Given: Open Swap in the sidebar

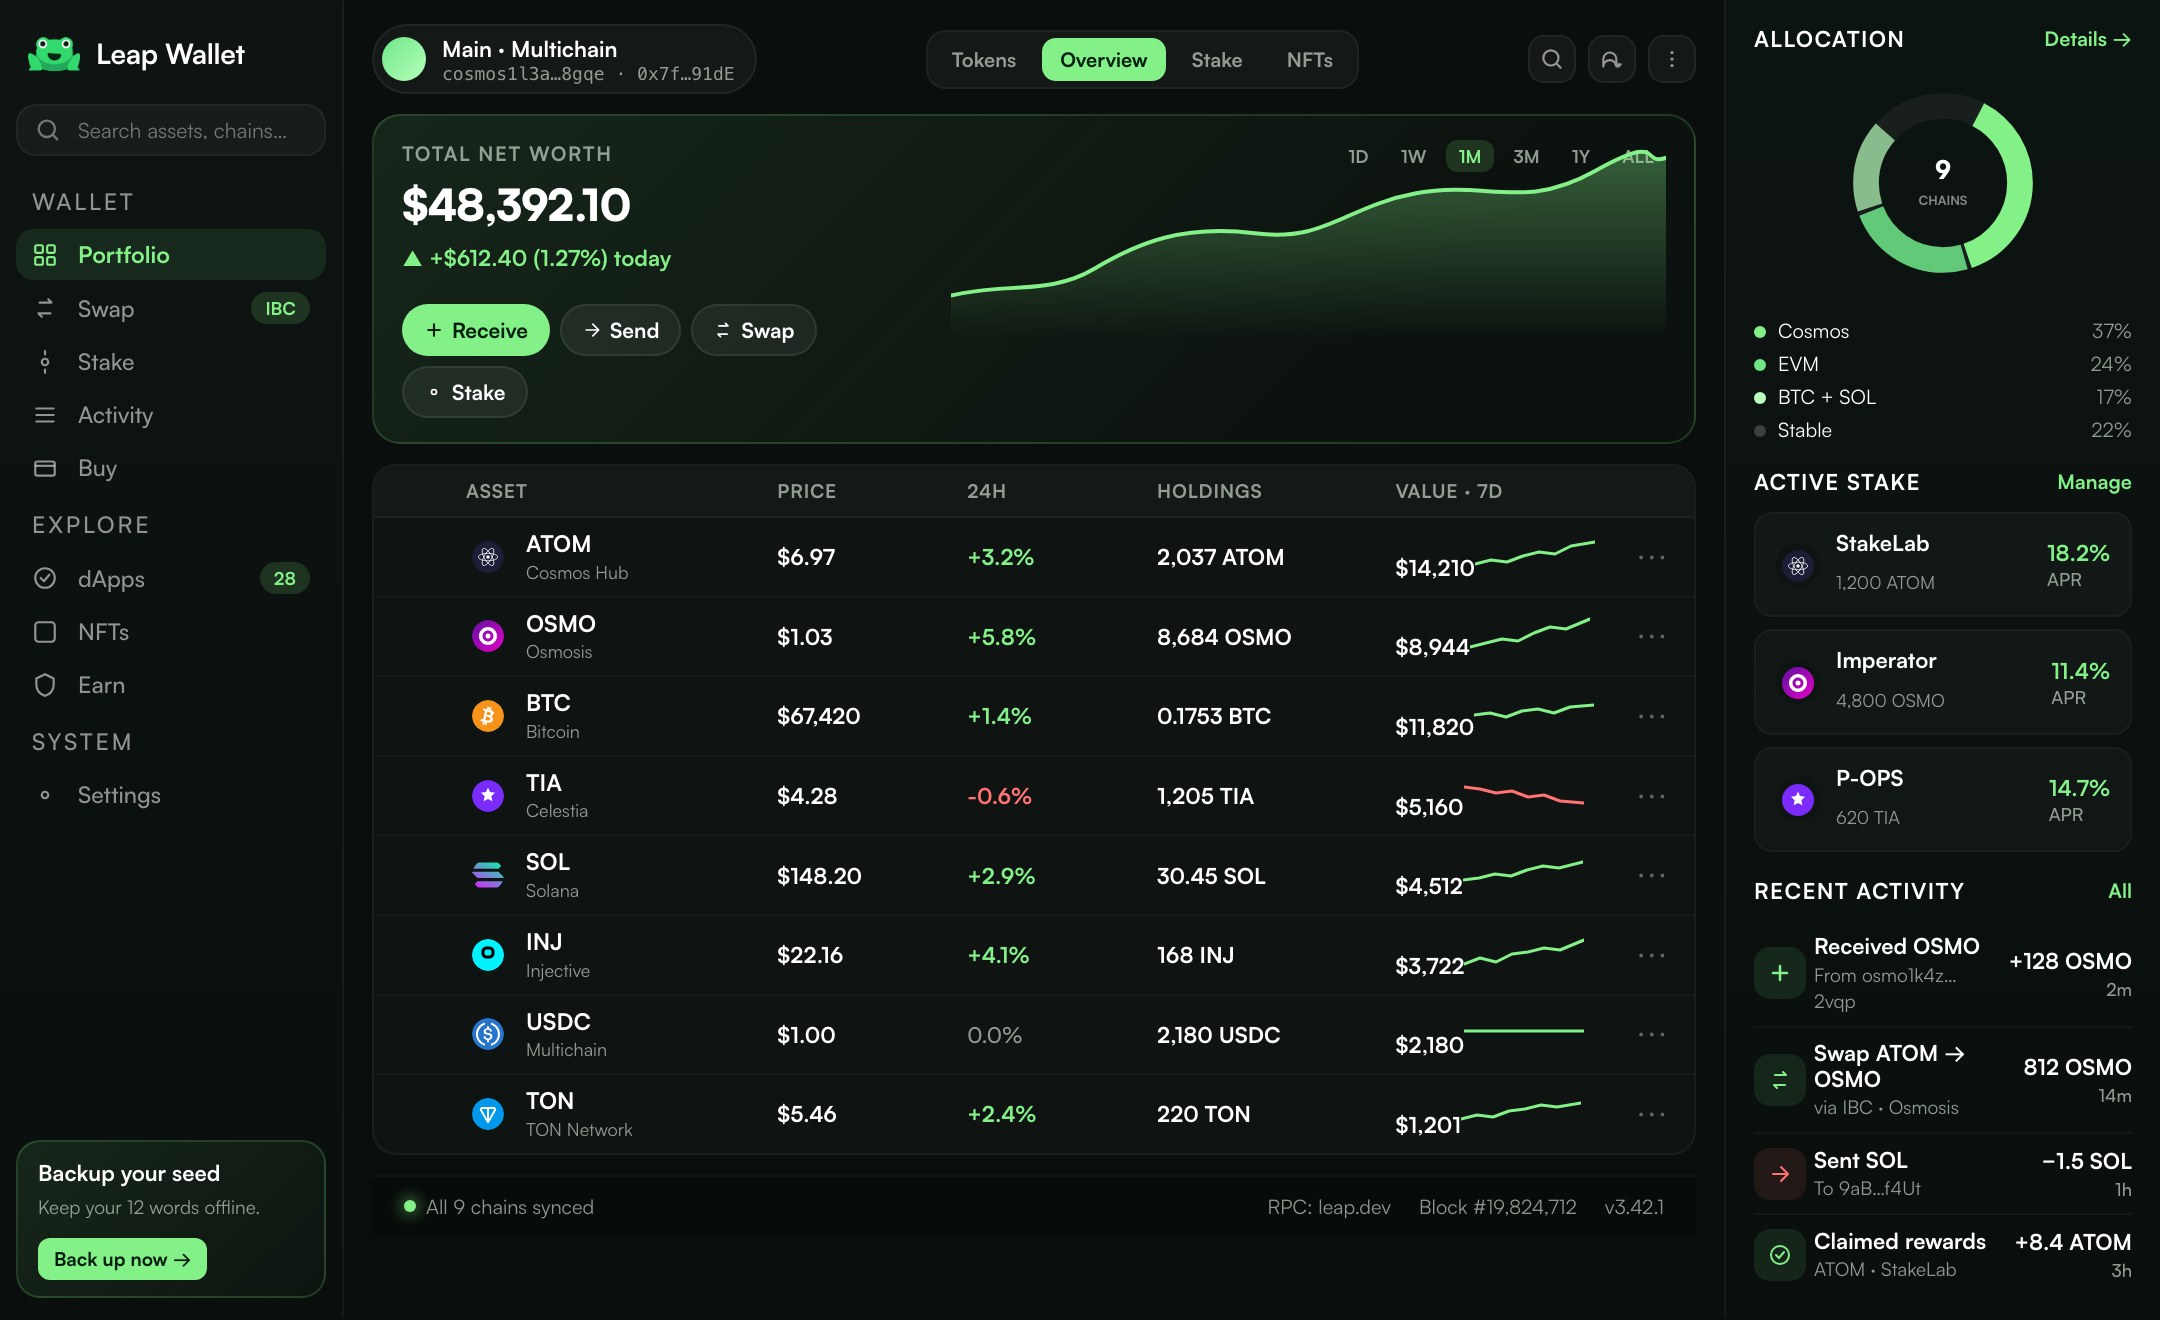Looking at the screenshot, I should click(x=171, y=309).
